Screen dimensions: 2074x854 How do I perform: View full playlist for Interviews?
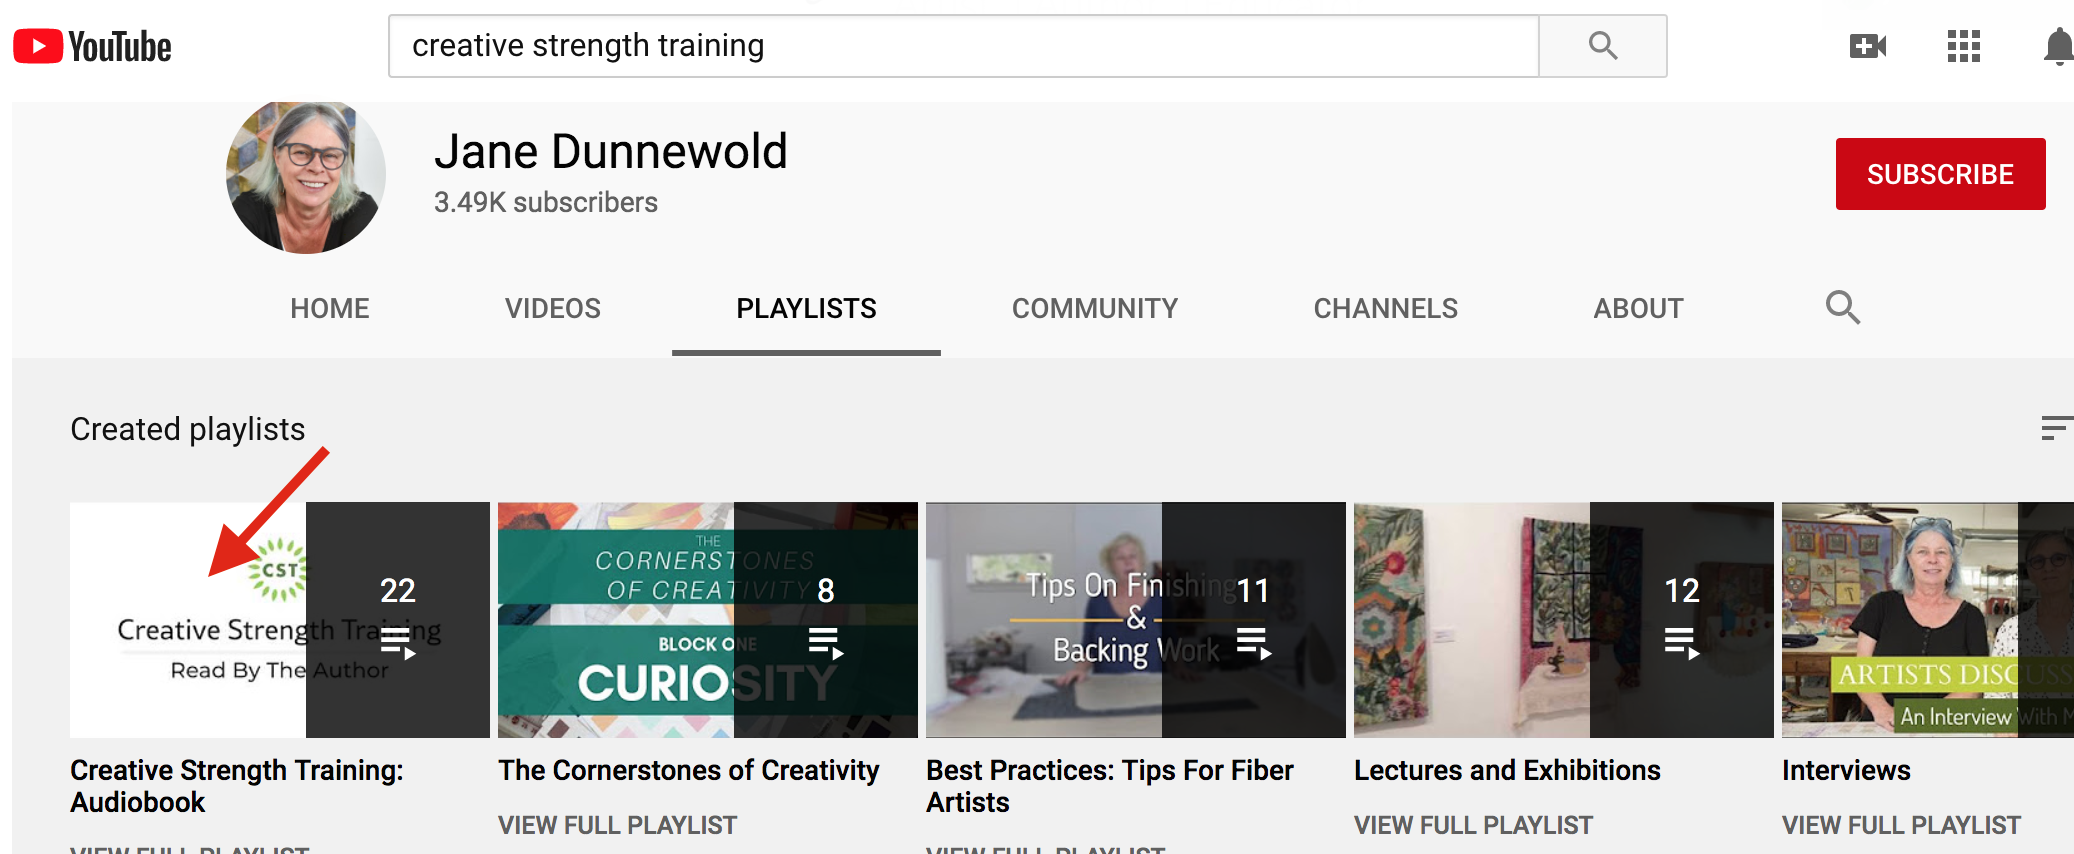coord(1901,825)
